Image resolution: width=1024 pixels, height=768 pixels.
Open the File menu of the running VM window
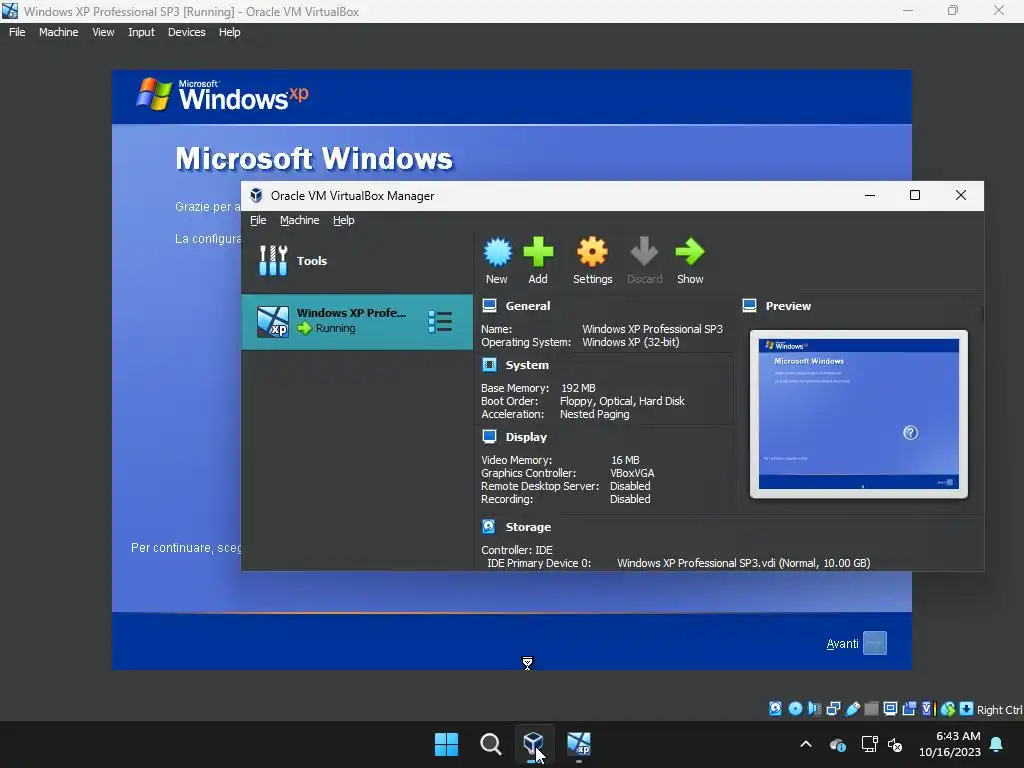coord(17,32)
